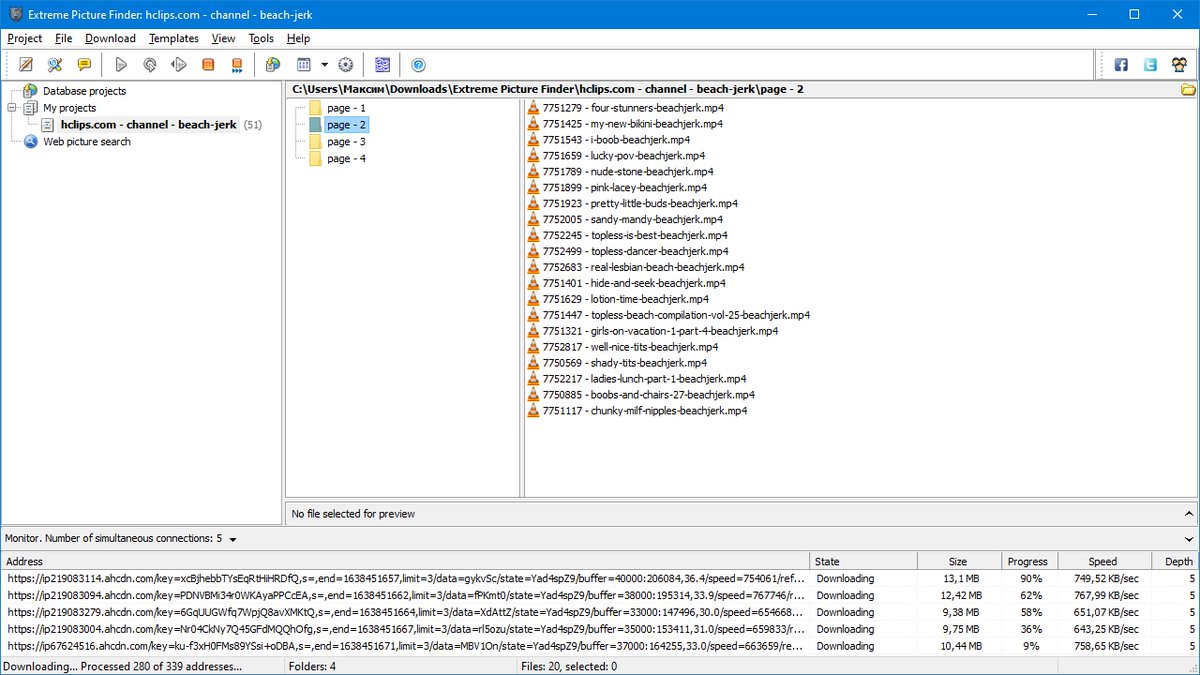The width and height of the screenshot is (1200, 675).
Task: Select the download row showing 90% progress
Action: [x=600, y=578]
